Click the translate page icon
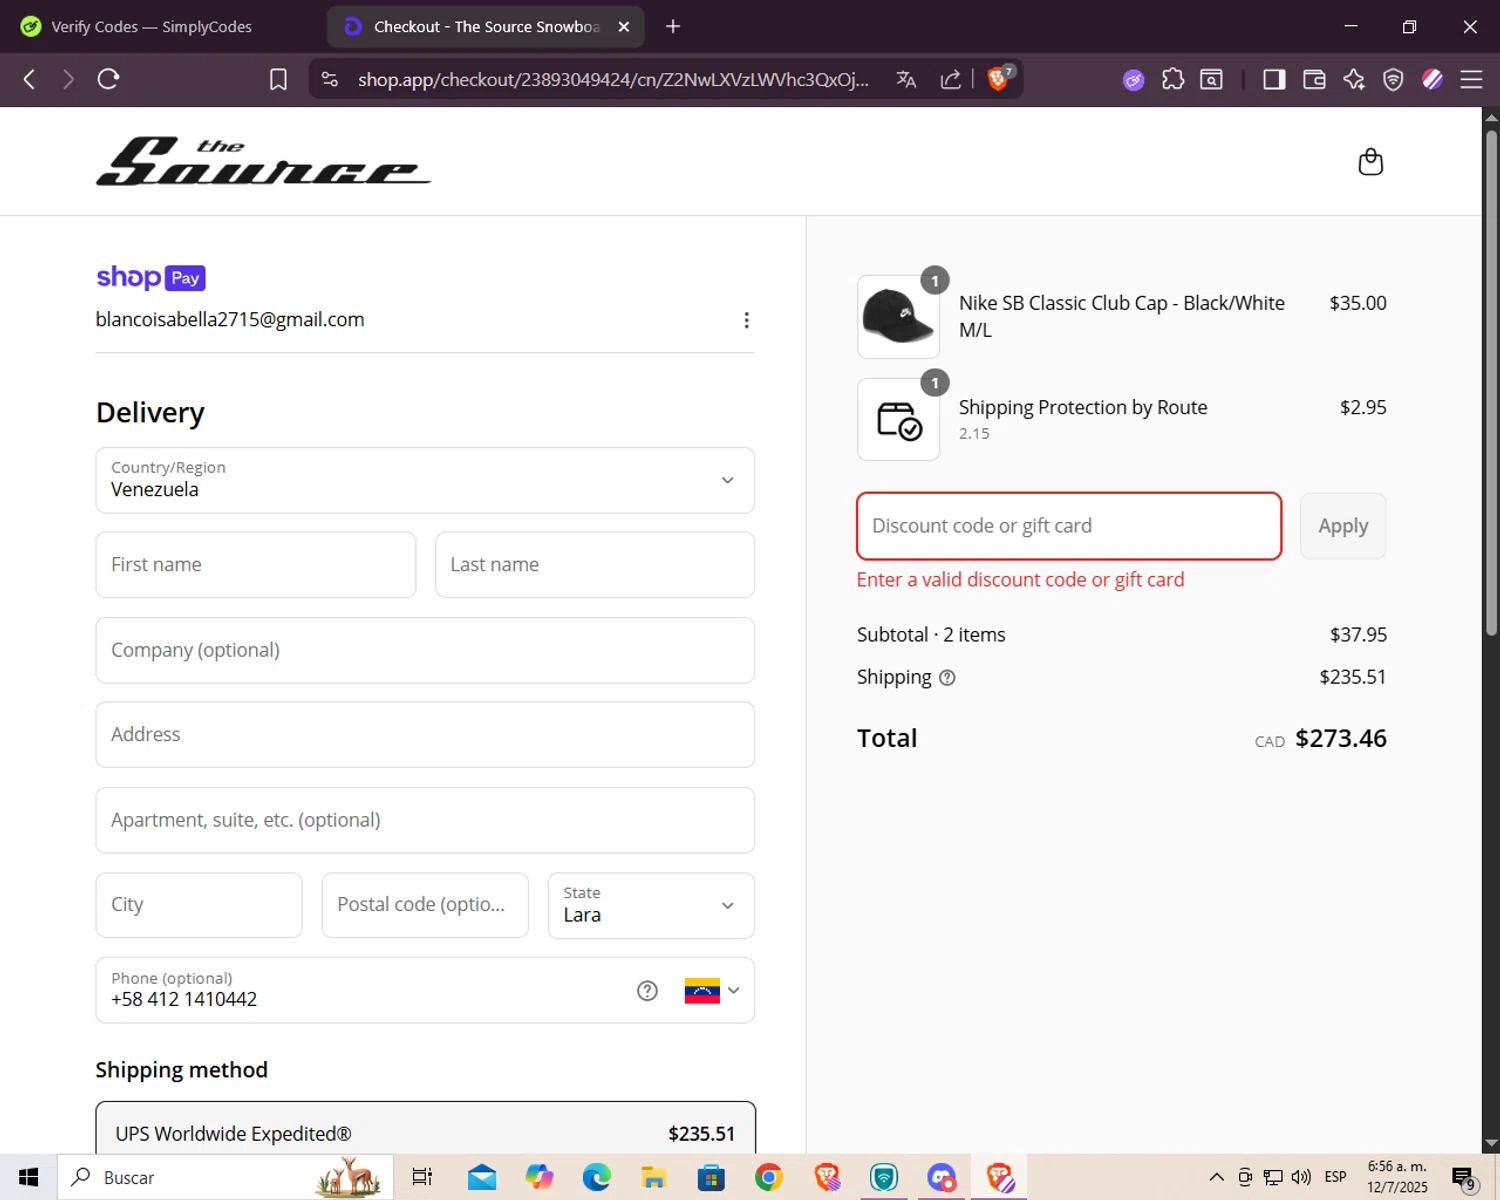 [x=906, y=79]
